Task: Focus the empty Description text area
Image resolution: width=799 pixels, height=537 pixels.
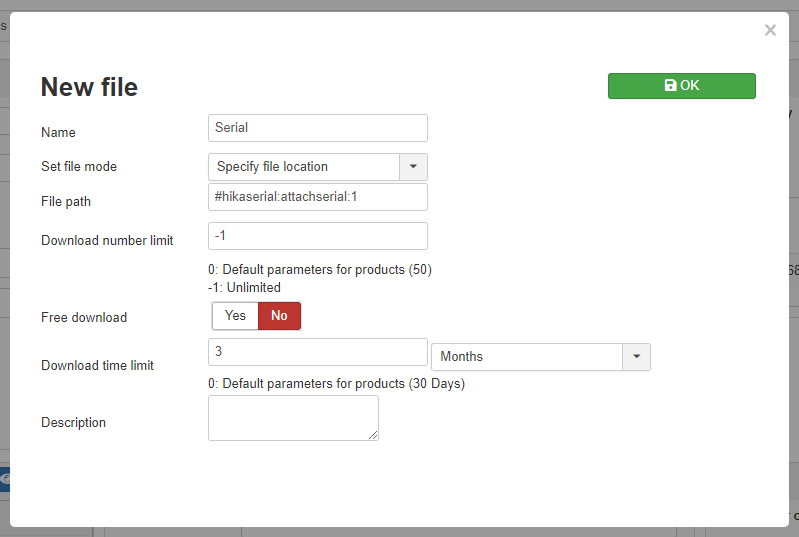Action: click(x=293, y=418)
